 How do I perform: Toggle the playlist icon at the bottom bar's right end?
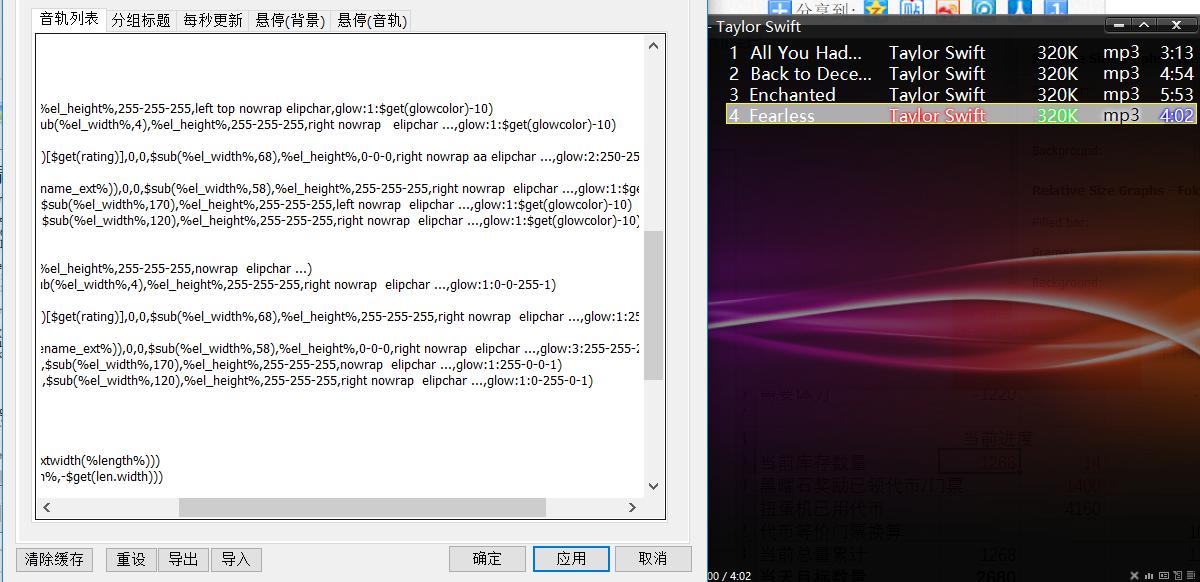point(1191,576)
